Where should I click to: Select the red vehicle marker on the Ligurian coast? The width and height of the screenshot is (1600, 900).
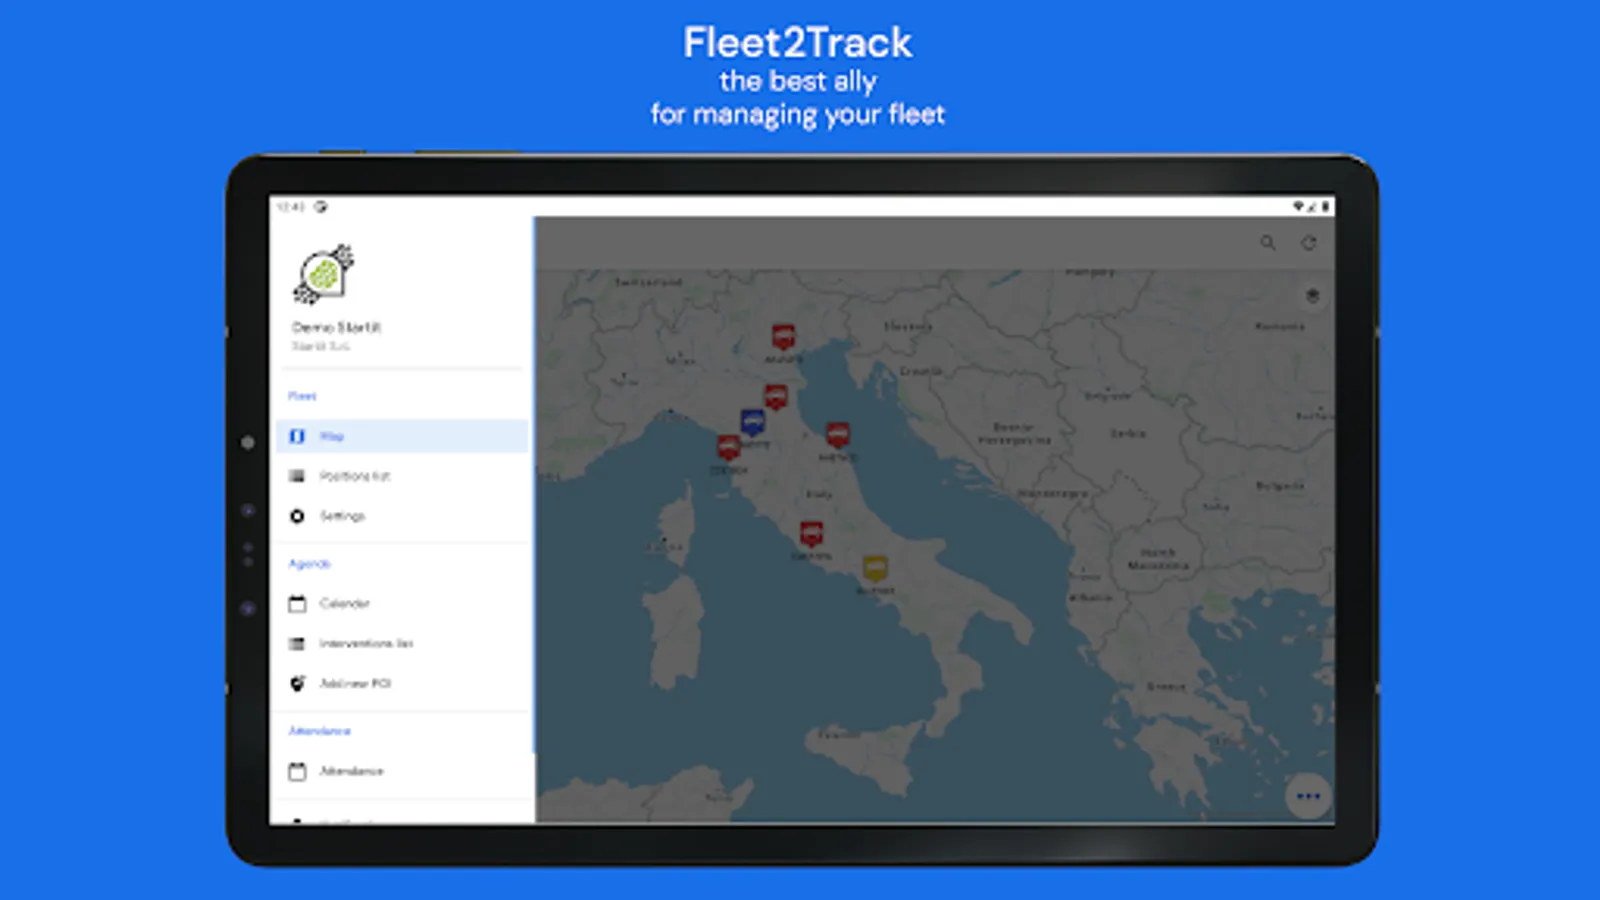(x=729, y=447)
